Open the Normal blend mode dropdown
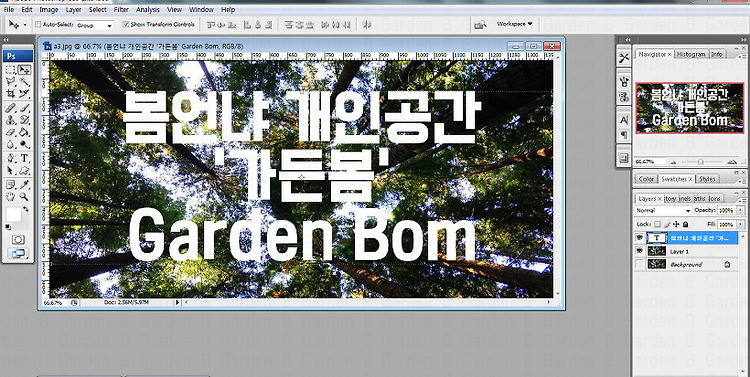 (x=663, y=211)
